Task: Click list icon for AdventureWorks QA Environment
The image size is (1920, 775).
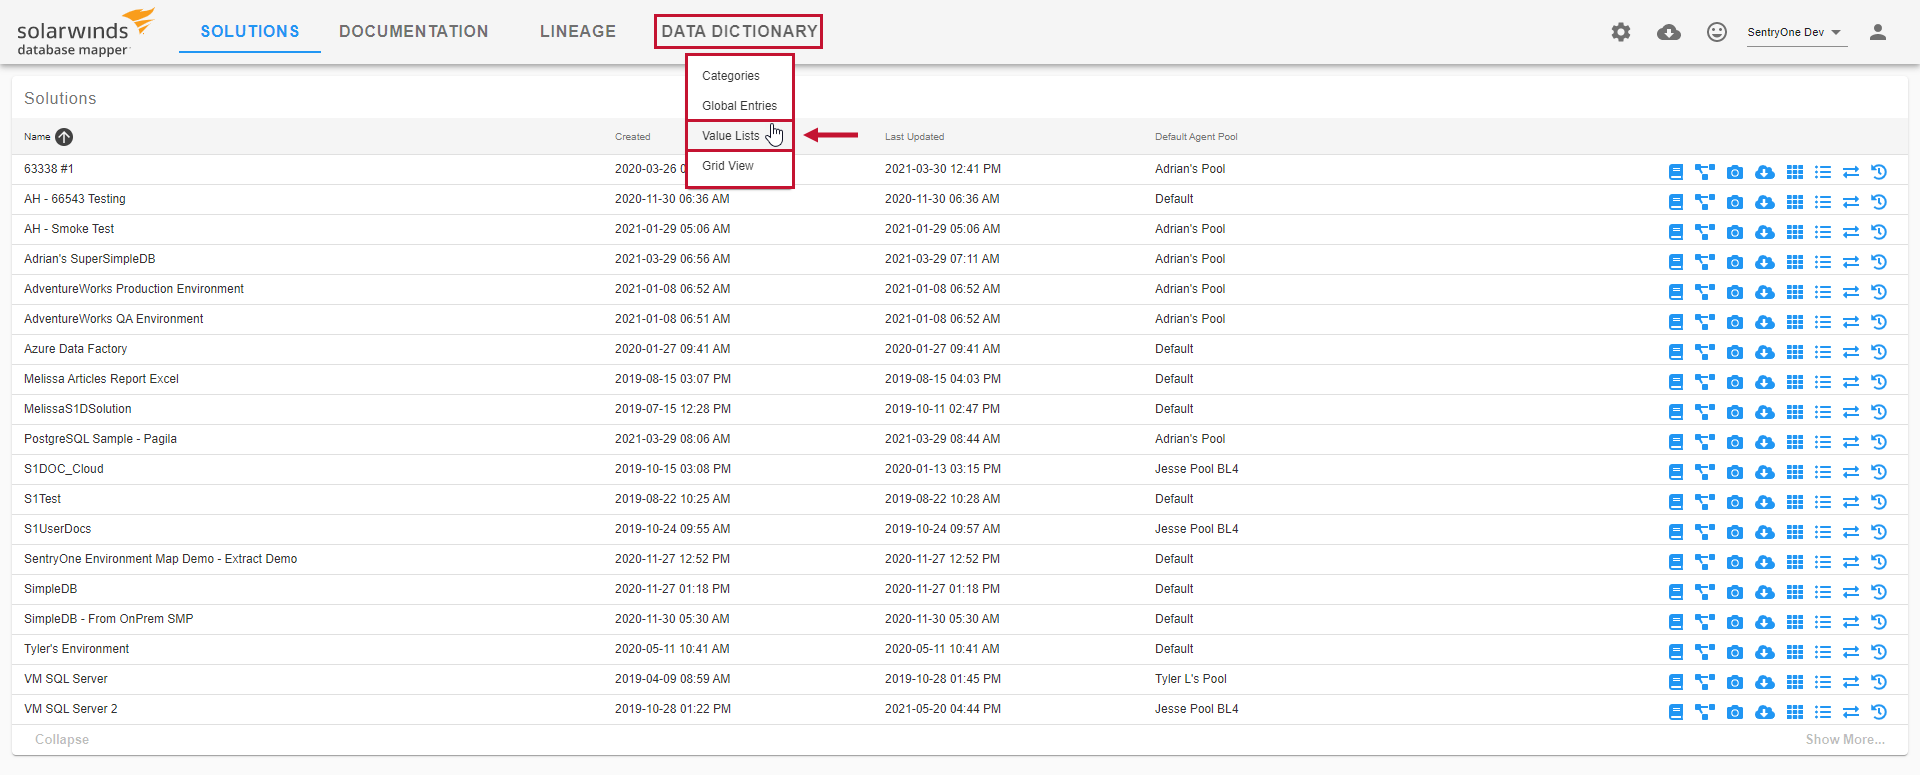Action: [x=1823, y=322]
